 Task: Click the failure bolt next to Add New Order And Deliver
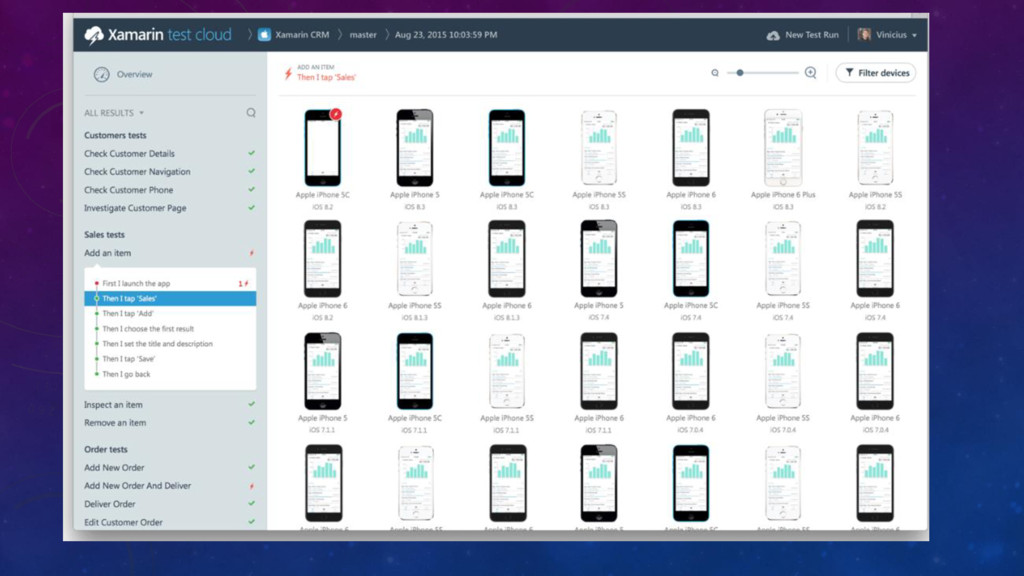[x=251, y=487]
